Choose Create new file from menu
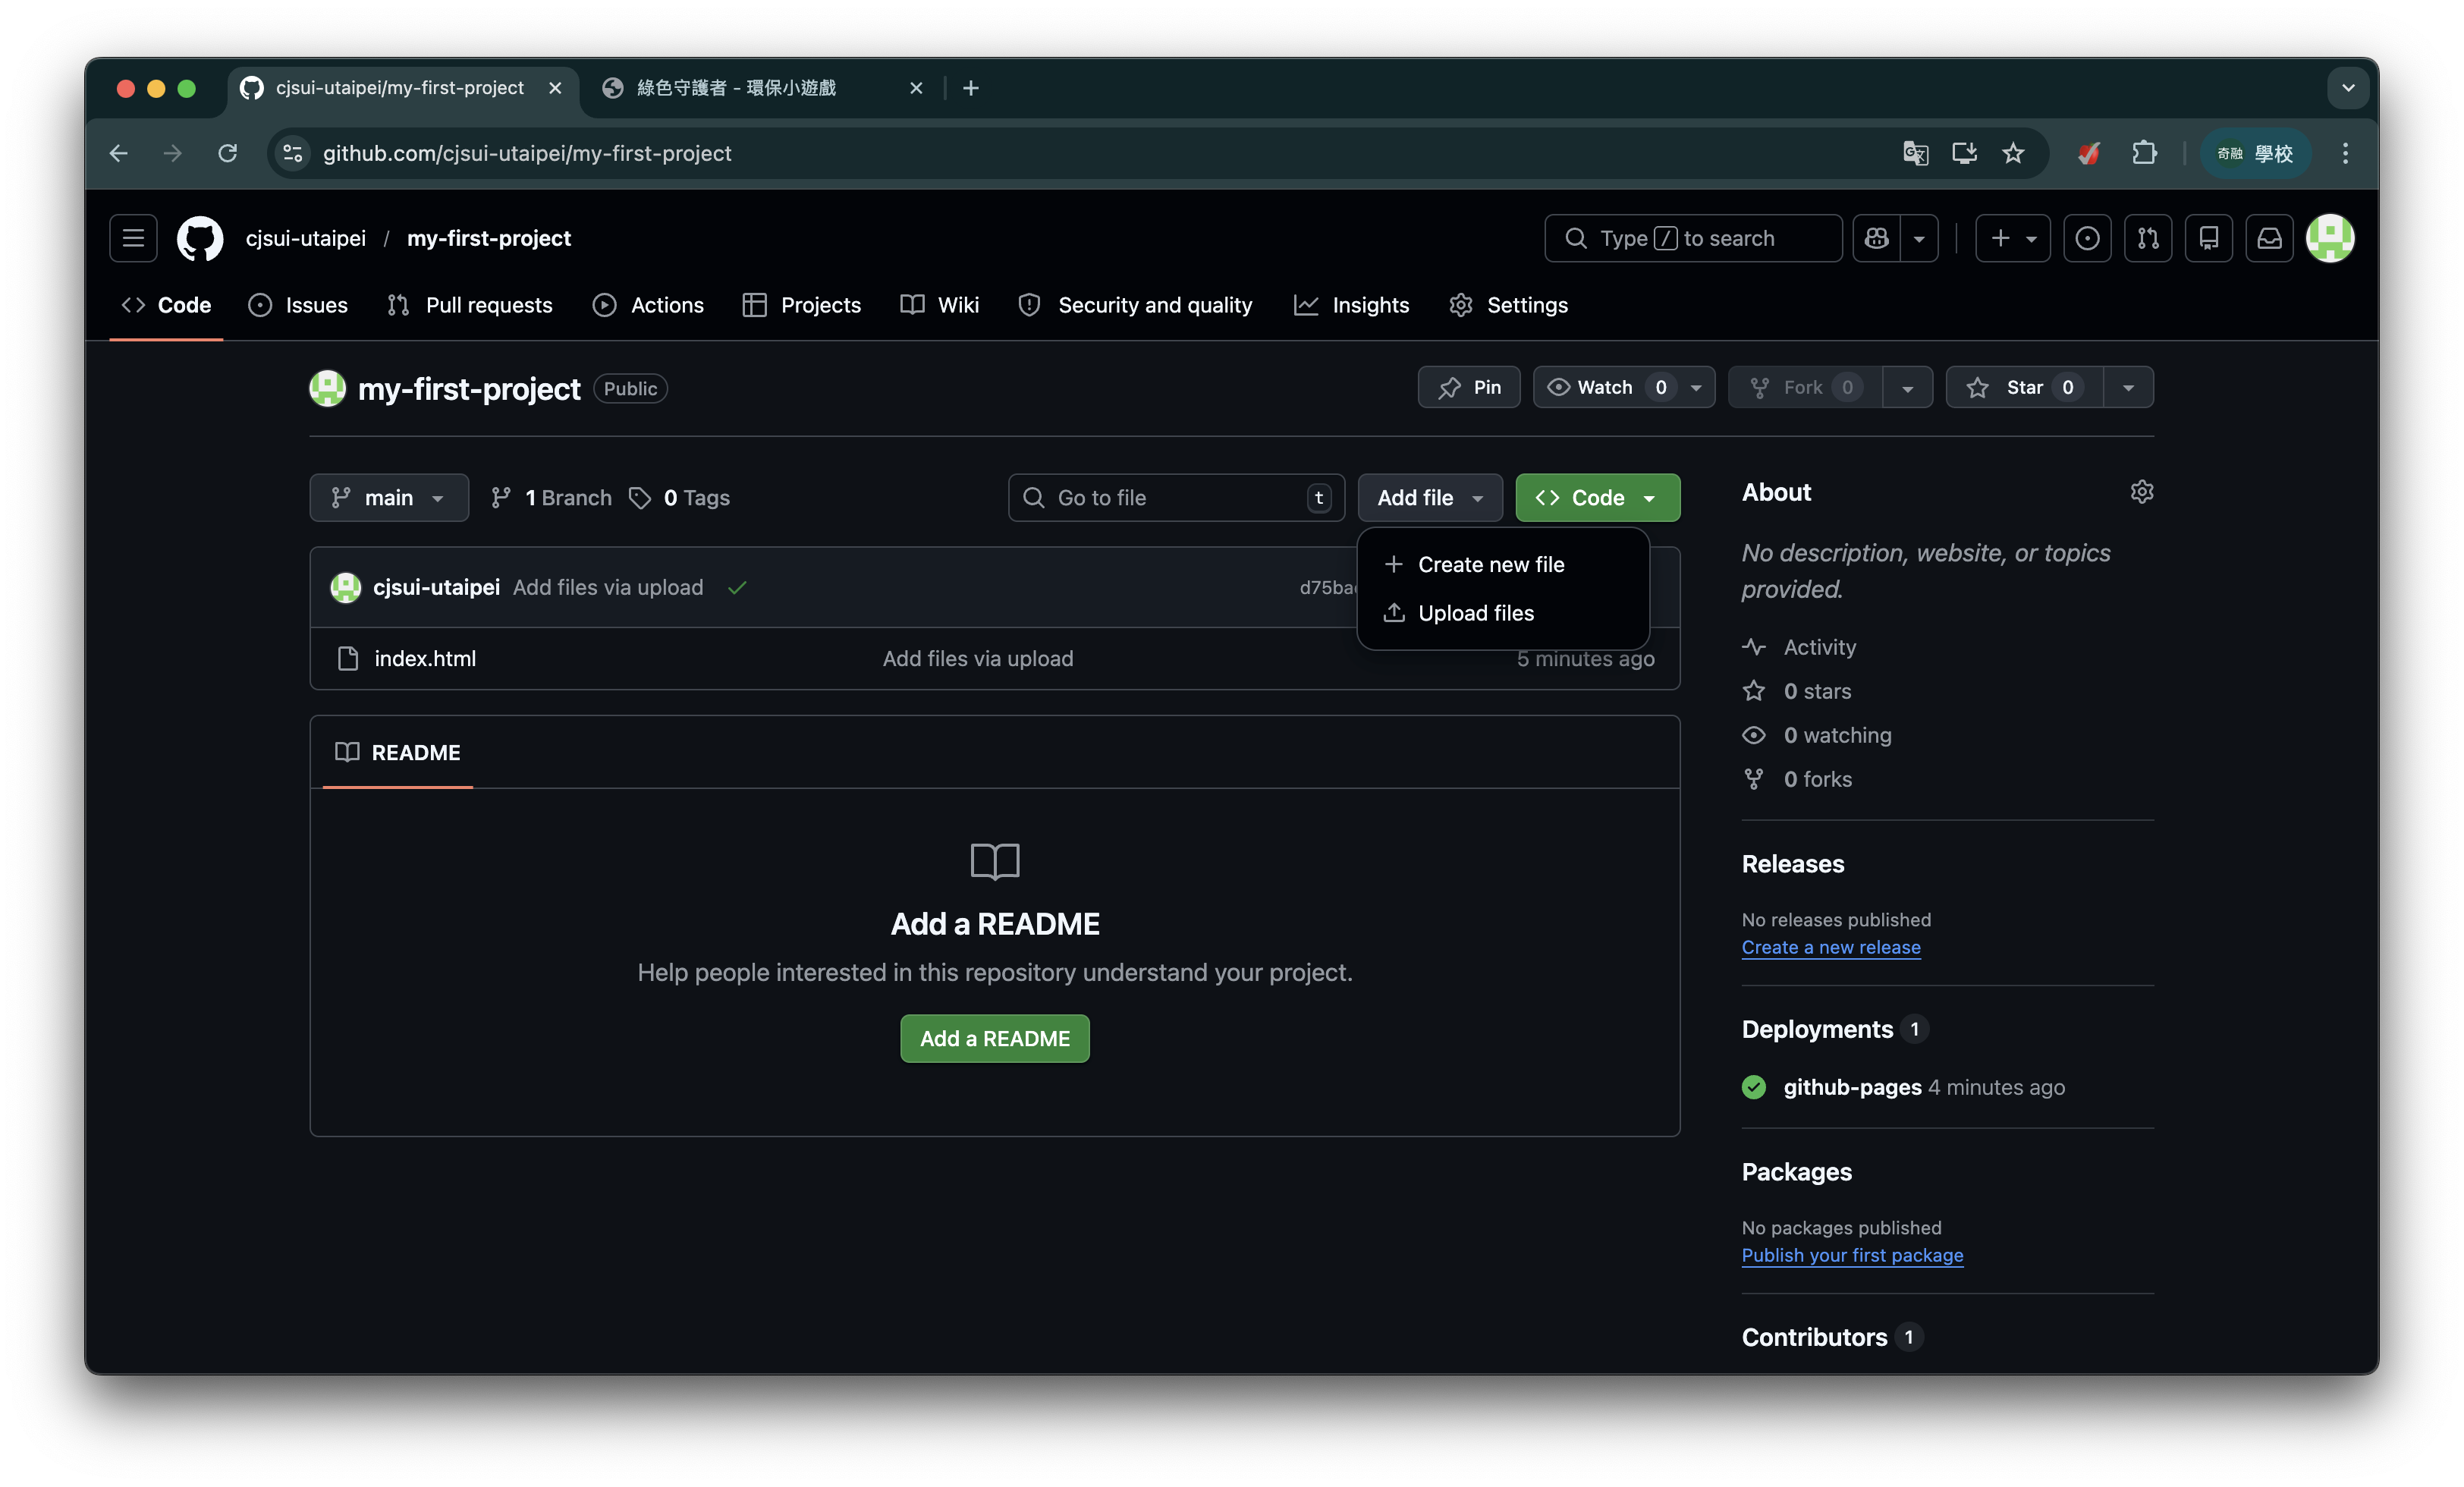This screenshot has height=1487, width=2464. tap(1503, 564)
